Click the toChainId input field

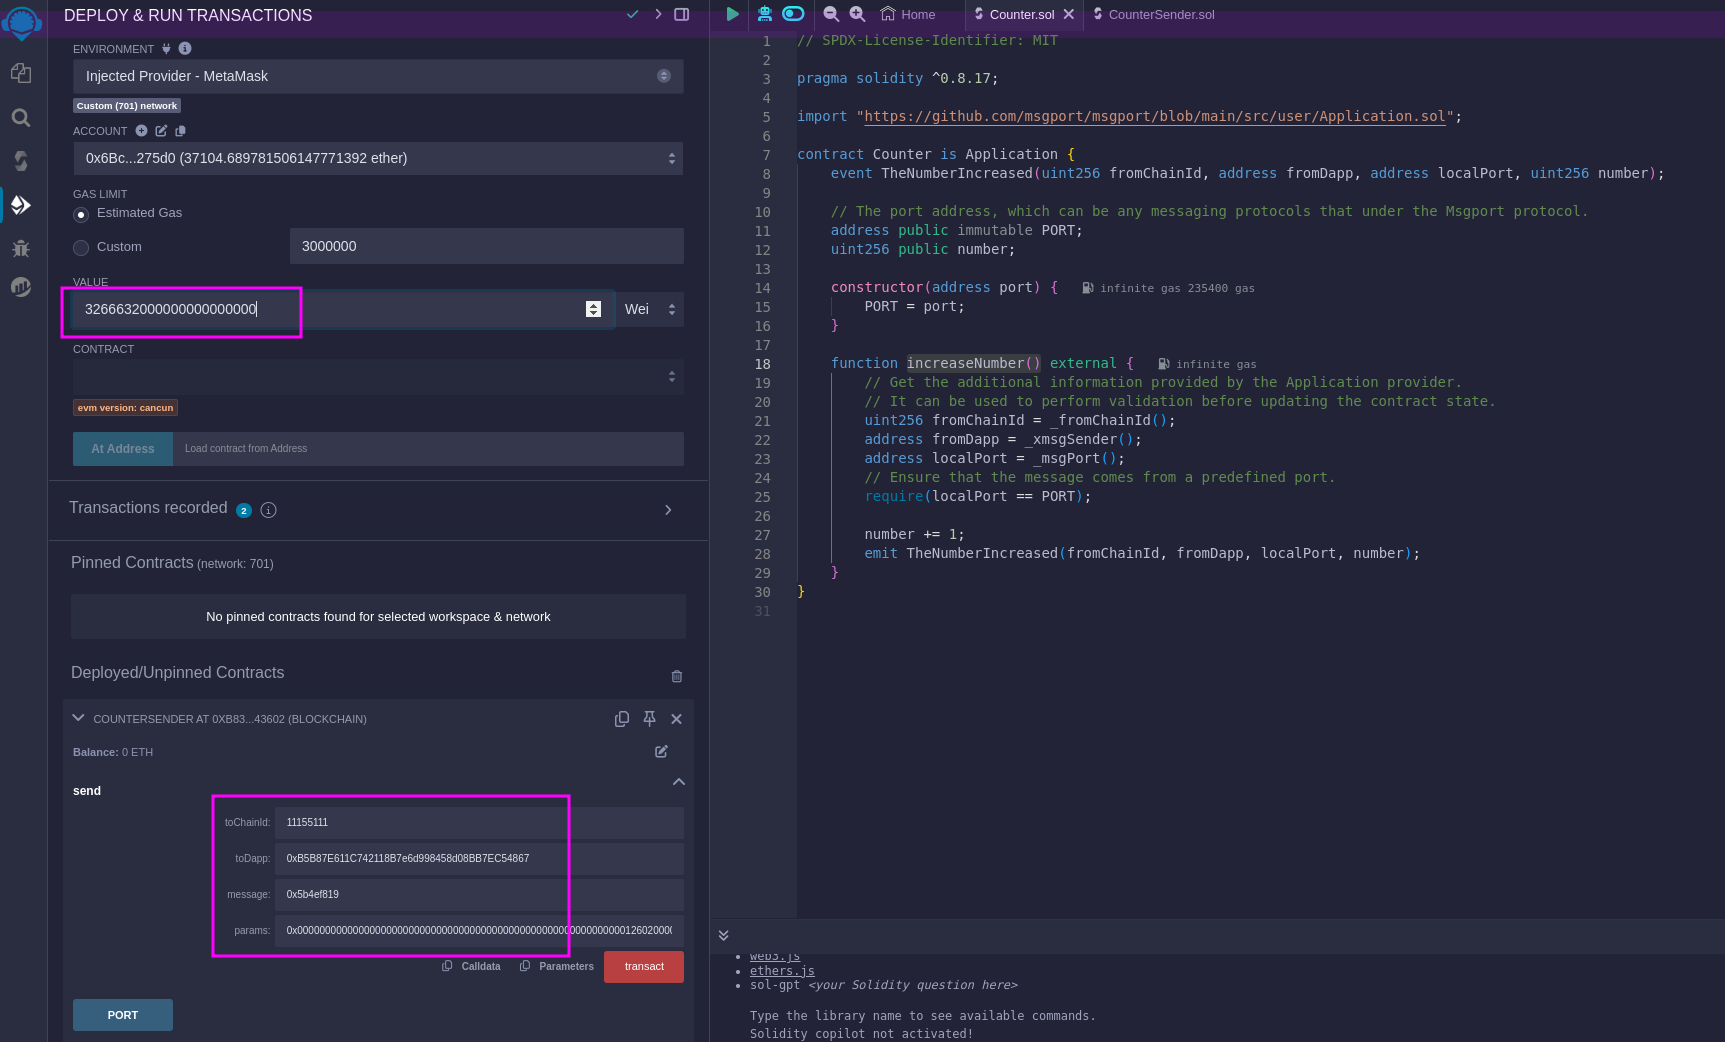point(479,822)
